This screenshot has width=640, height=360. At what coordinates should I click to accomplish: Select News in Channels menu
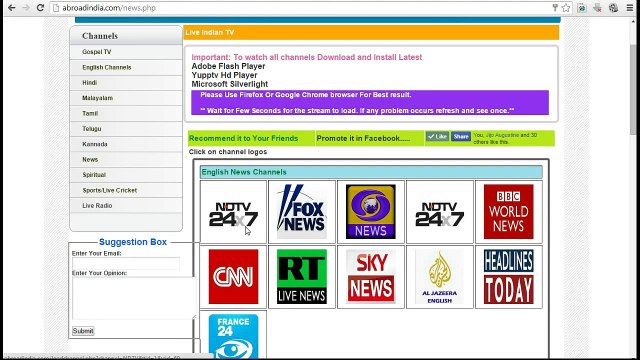click(x=126, y=160)
